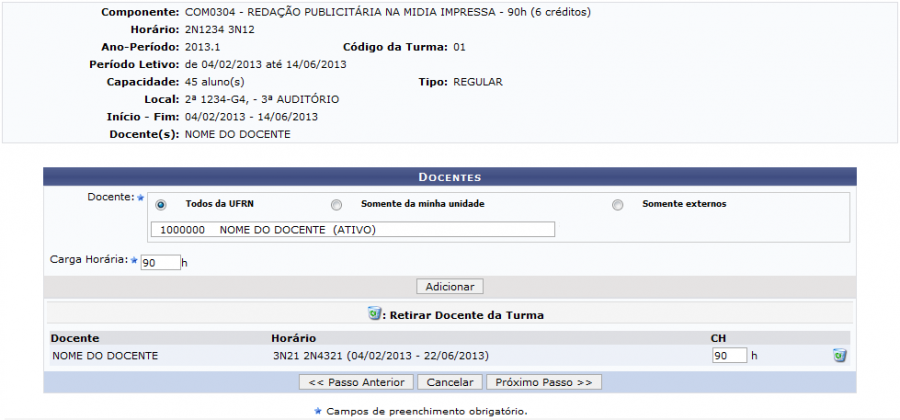This screenshot has height=420, width=900.
Task: Click the Somente da minha unidade label
Action: coord(422,204)
